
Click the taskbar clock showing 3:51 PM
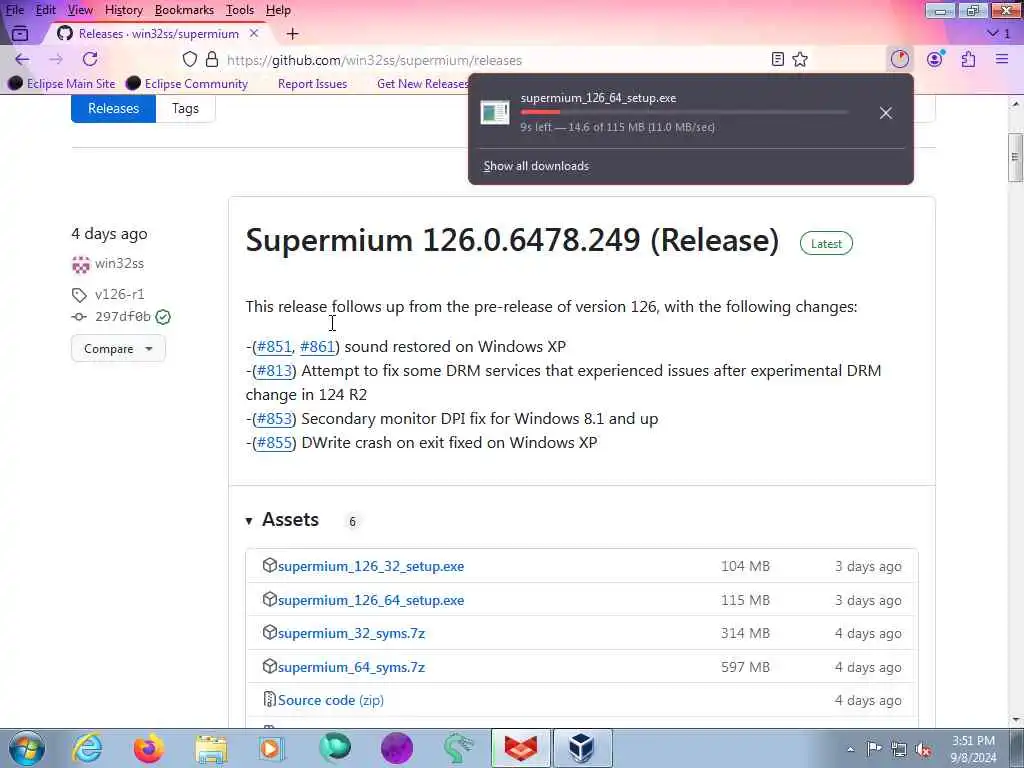pyautogui.click(x=973, y=749)
